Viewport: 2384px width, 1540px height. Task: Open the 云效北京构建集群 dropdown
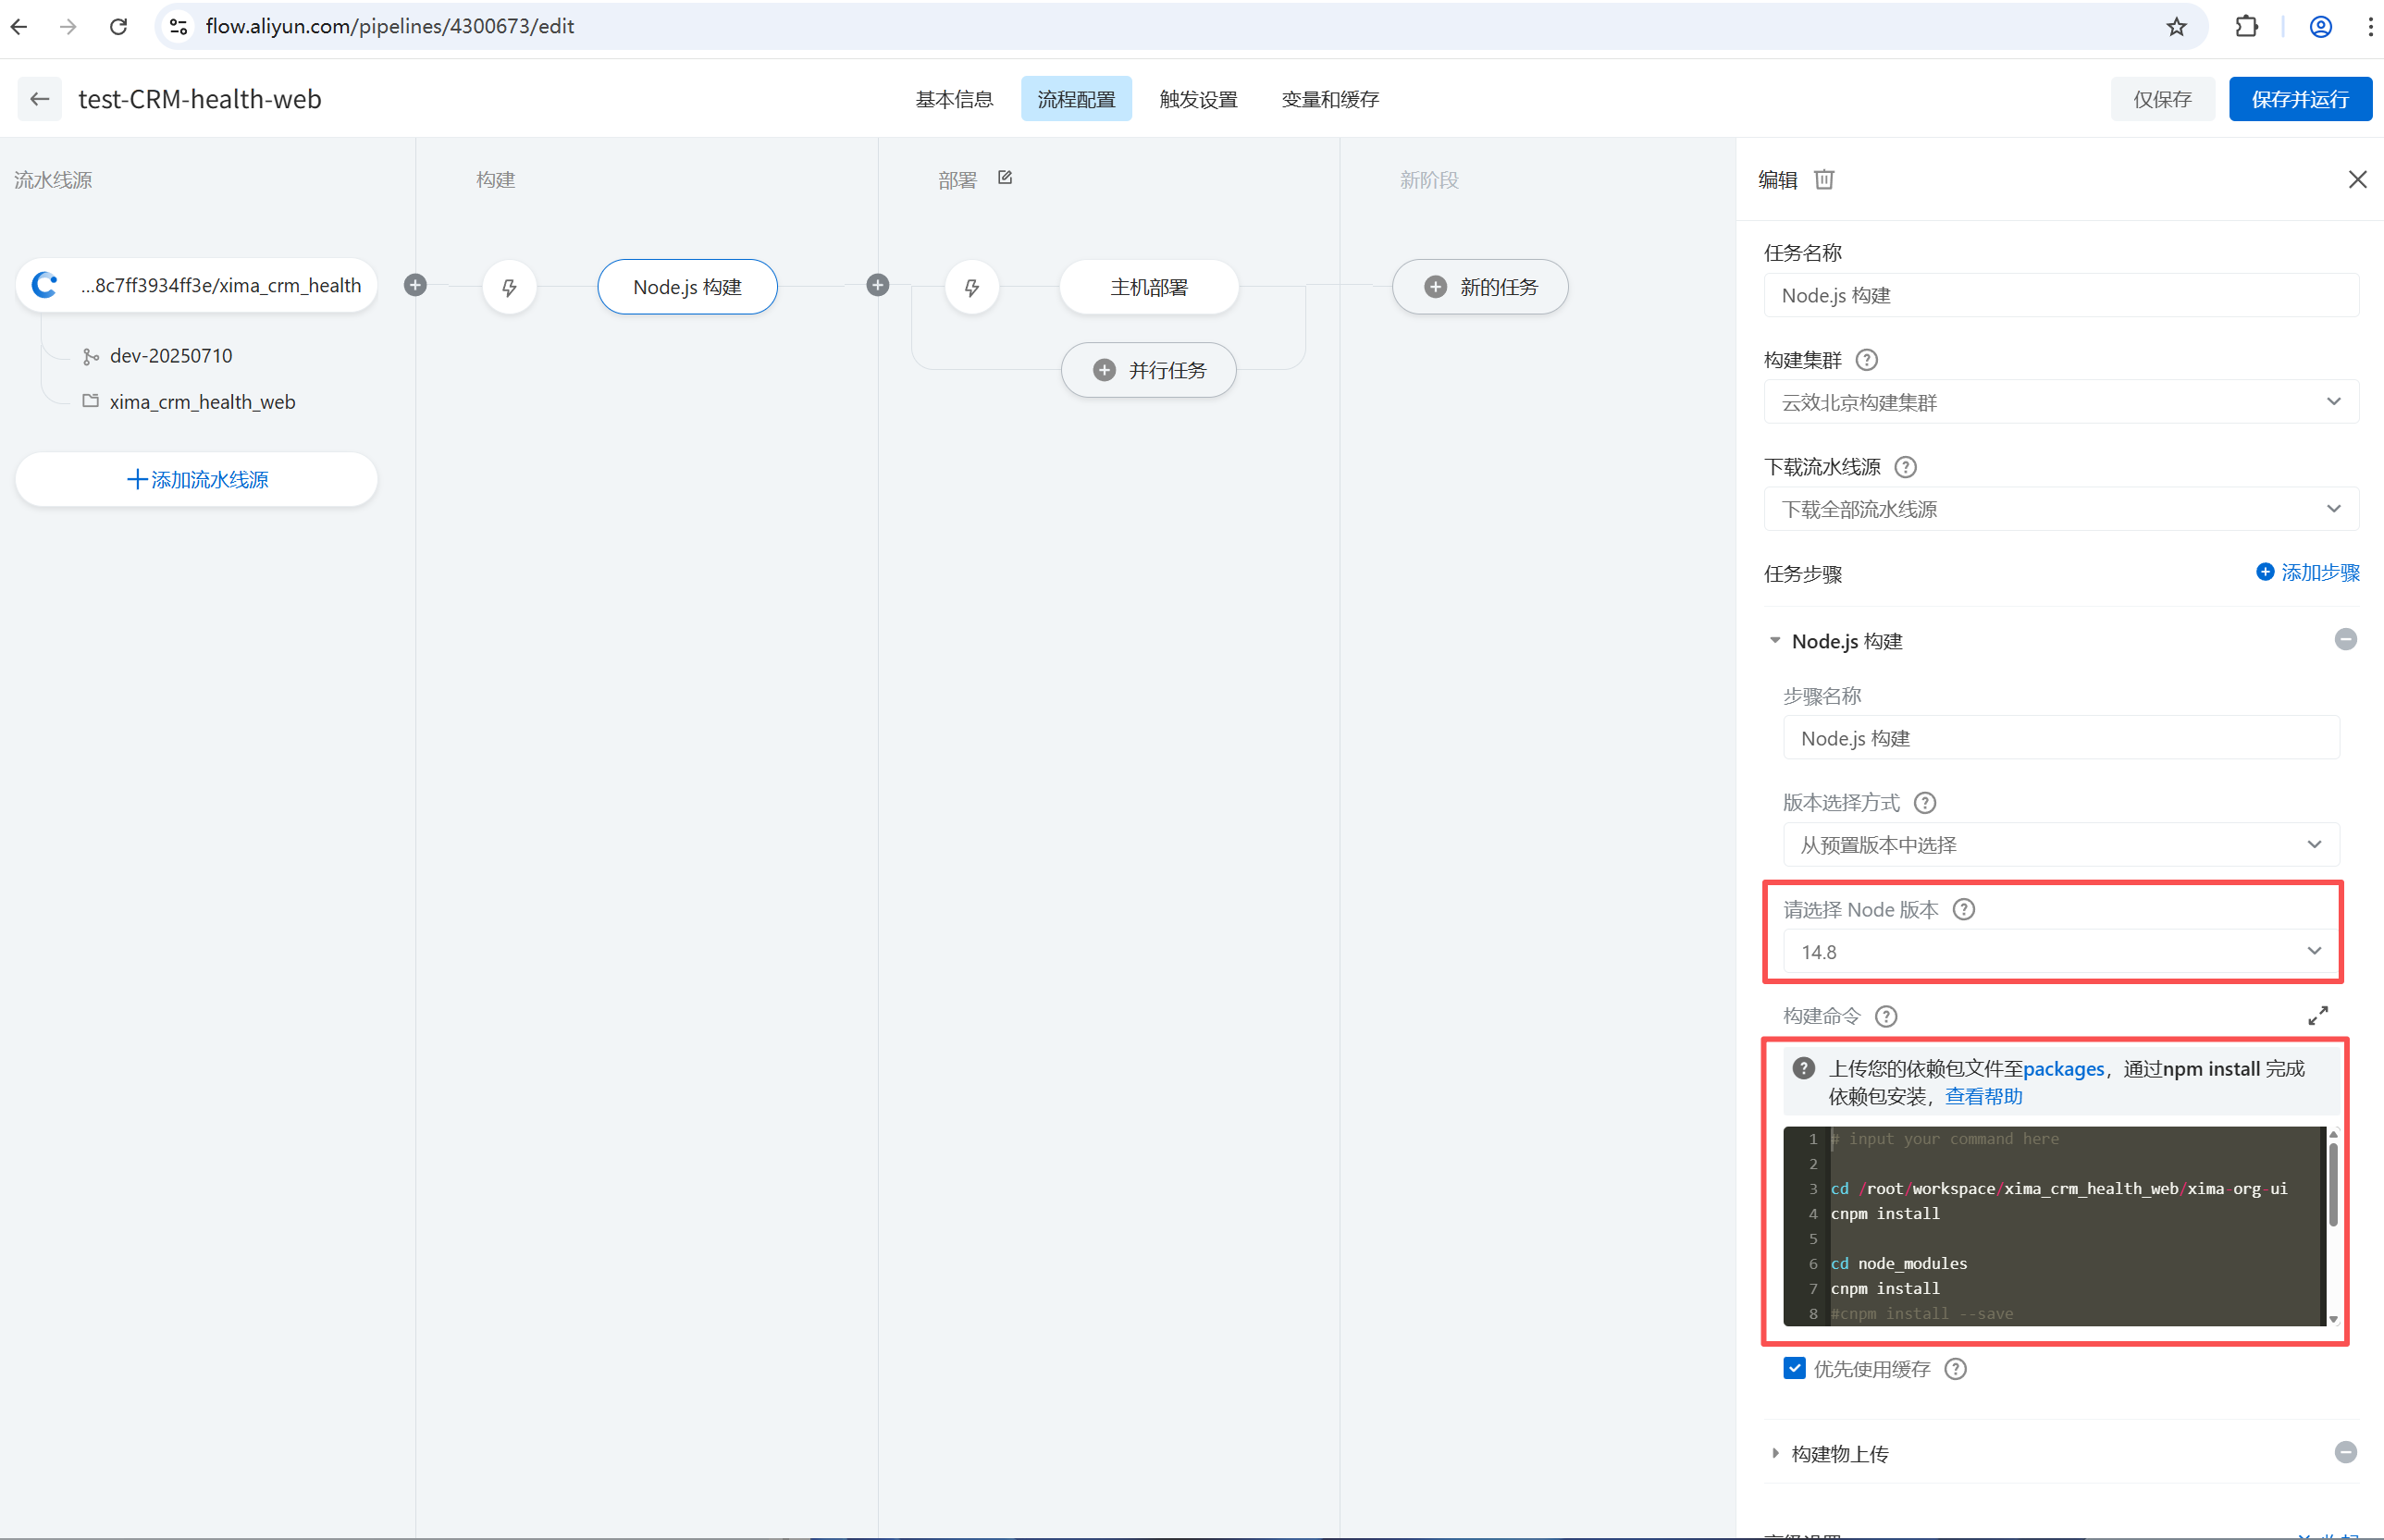click(2060, 402)
